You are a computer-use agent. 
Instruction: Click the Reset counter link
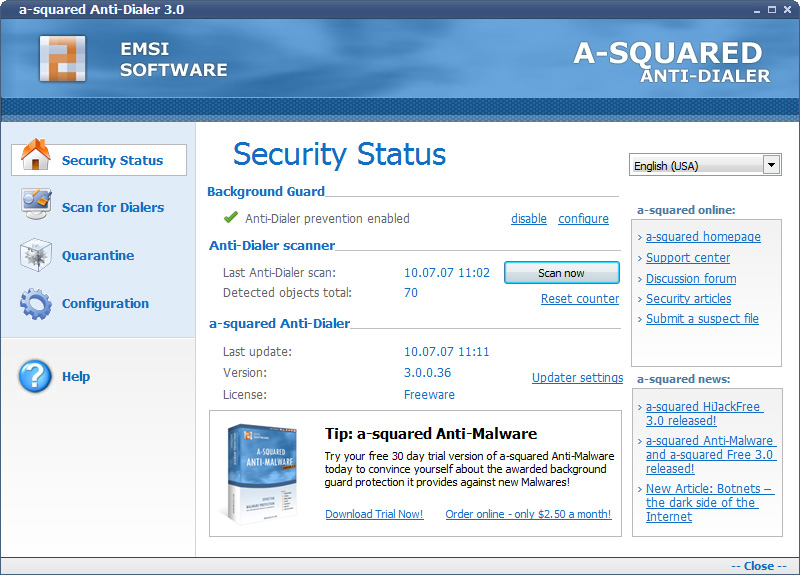coord(580,298)
